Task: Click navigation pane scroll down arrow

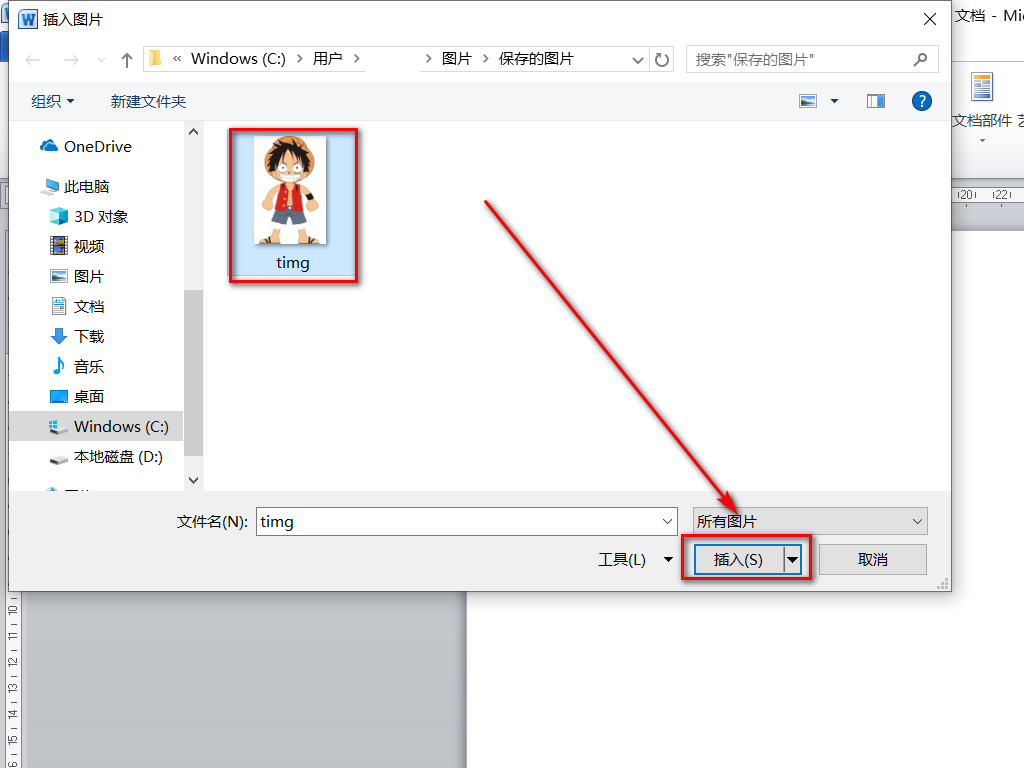Action: [193, 480]
